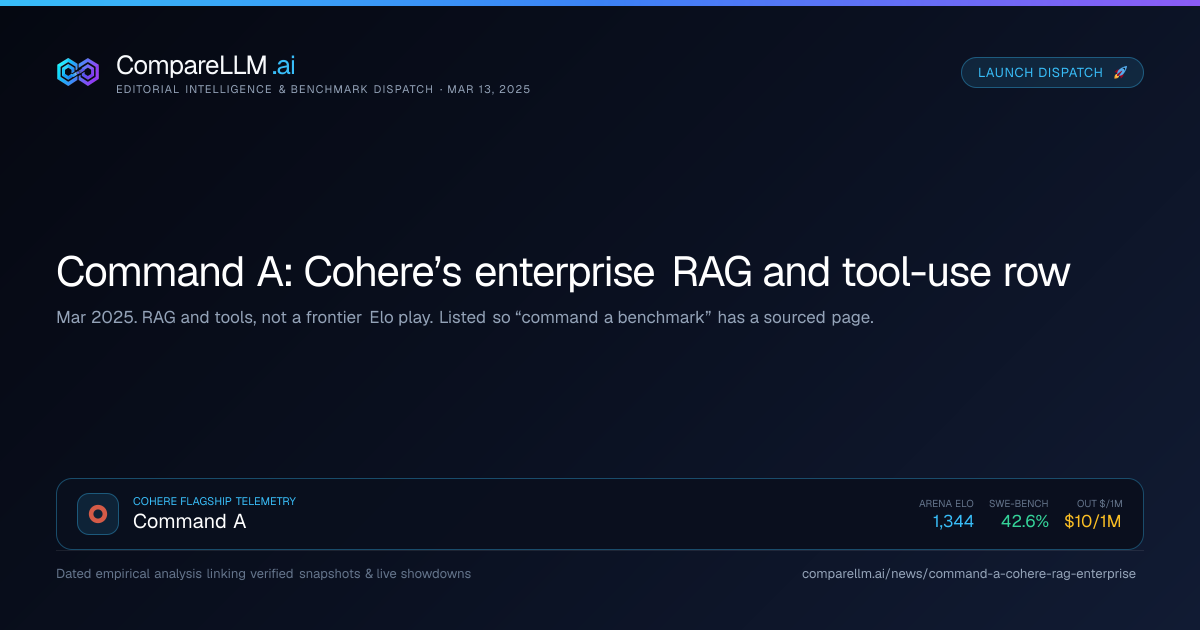Click the 'ARENA ELO' column label
This screenshot has width=1200, height=630.
pos(946,503)
